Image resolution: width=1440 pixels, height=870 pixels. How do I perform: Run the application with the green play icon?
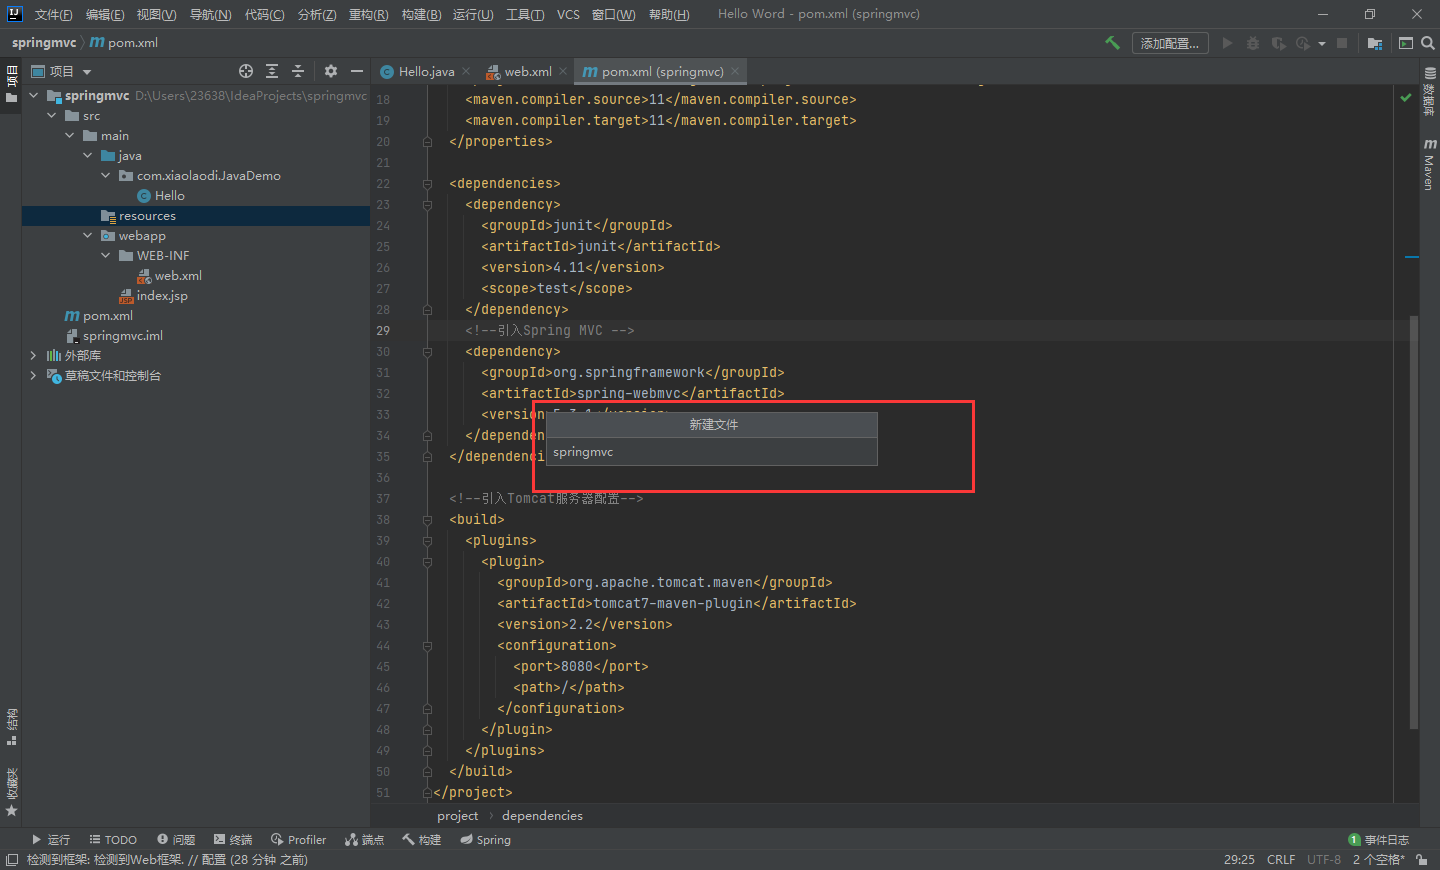click(x=1227, y=43)
